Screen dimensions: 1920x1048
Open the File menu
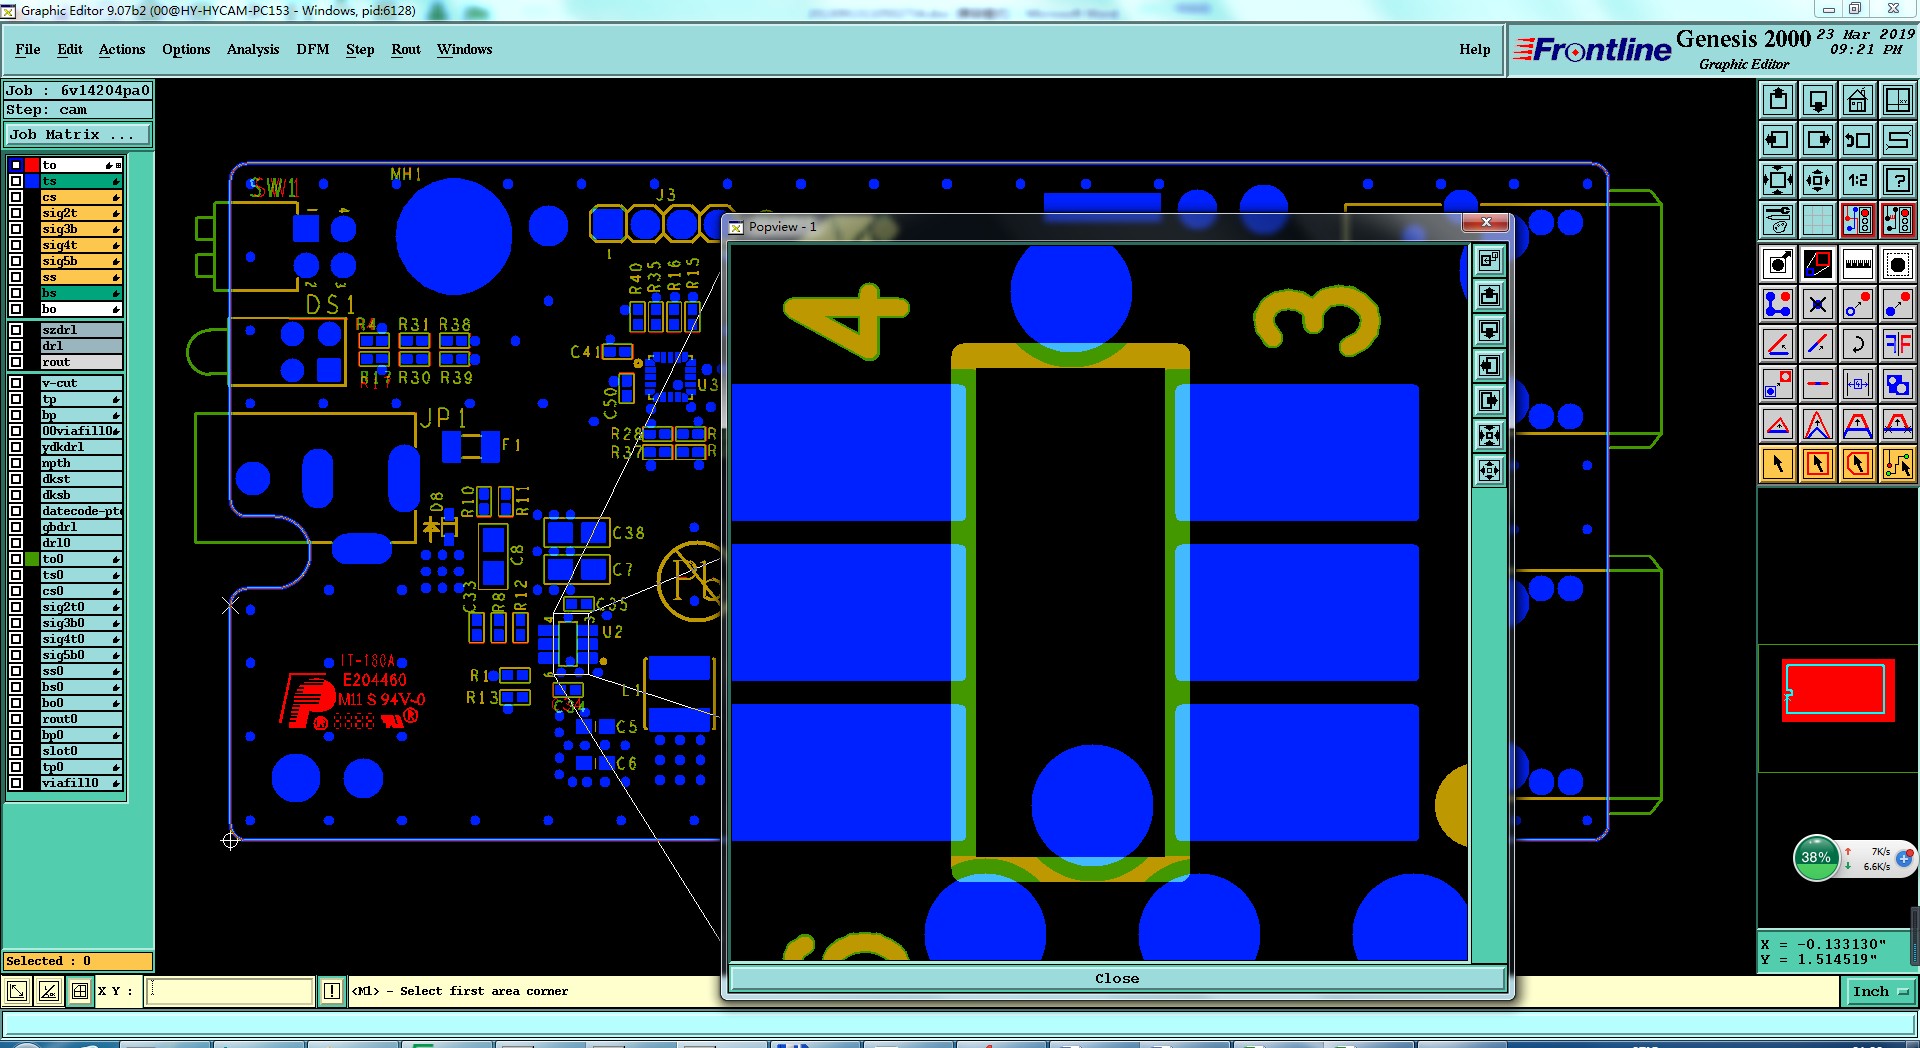28,49
